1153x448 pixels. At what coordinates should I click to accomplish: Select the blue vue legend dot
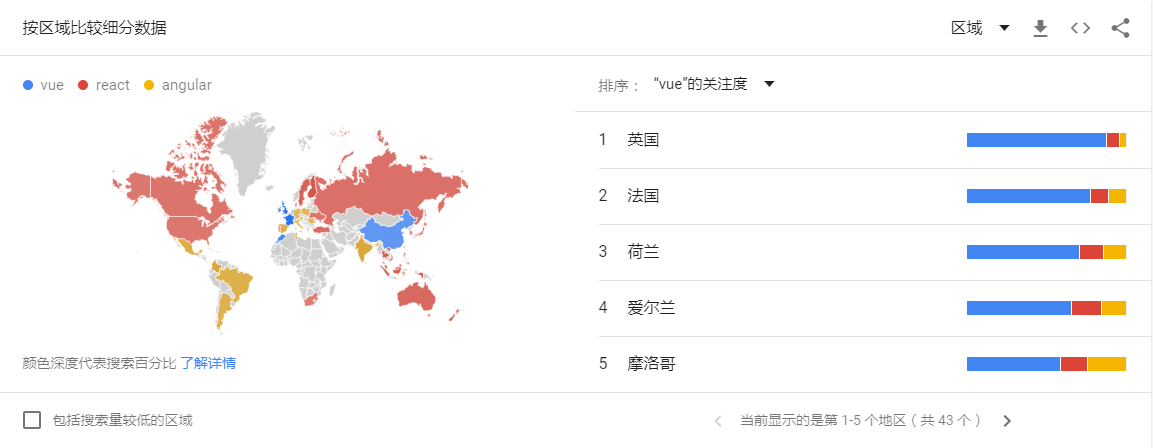[28, 85]
